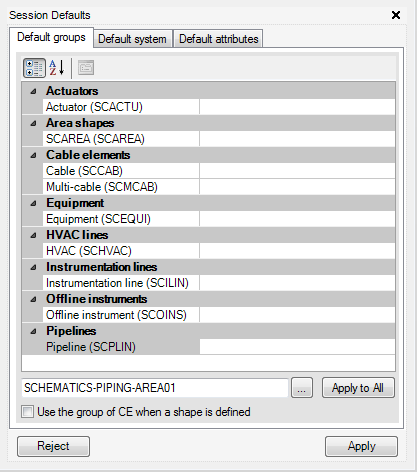Sort properties alphabetically with A-Z icon
417x472 pixels.
point(57,68)
